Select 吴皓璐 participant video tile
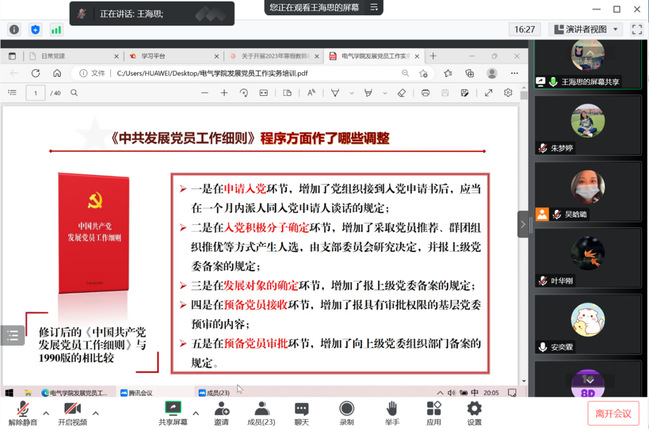 click(x=587, y=192)
